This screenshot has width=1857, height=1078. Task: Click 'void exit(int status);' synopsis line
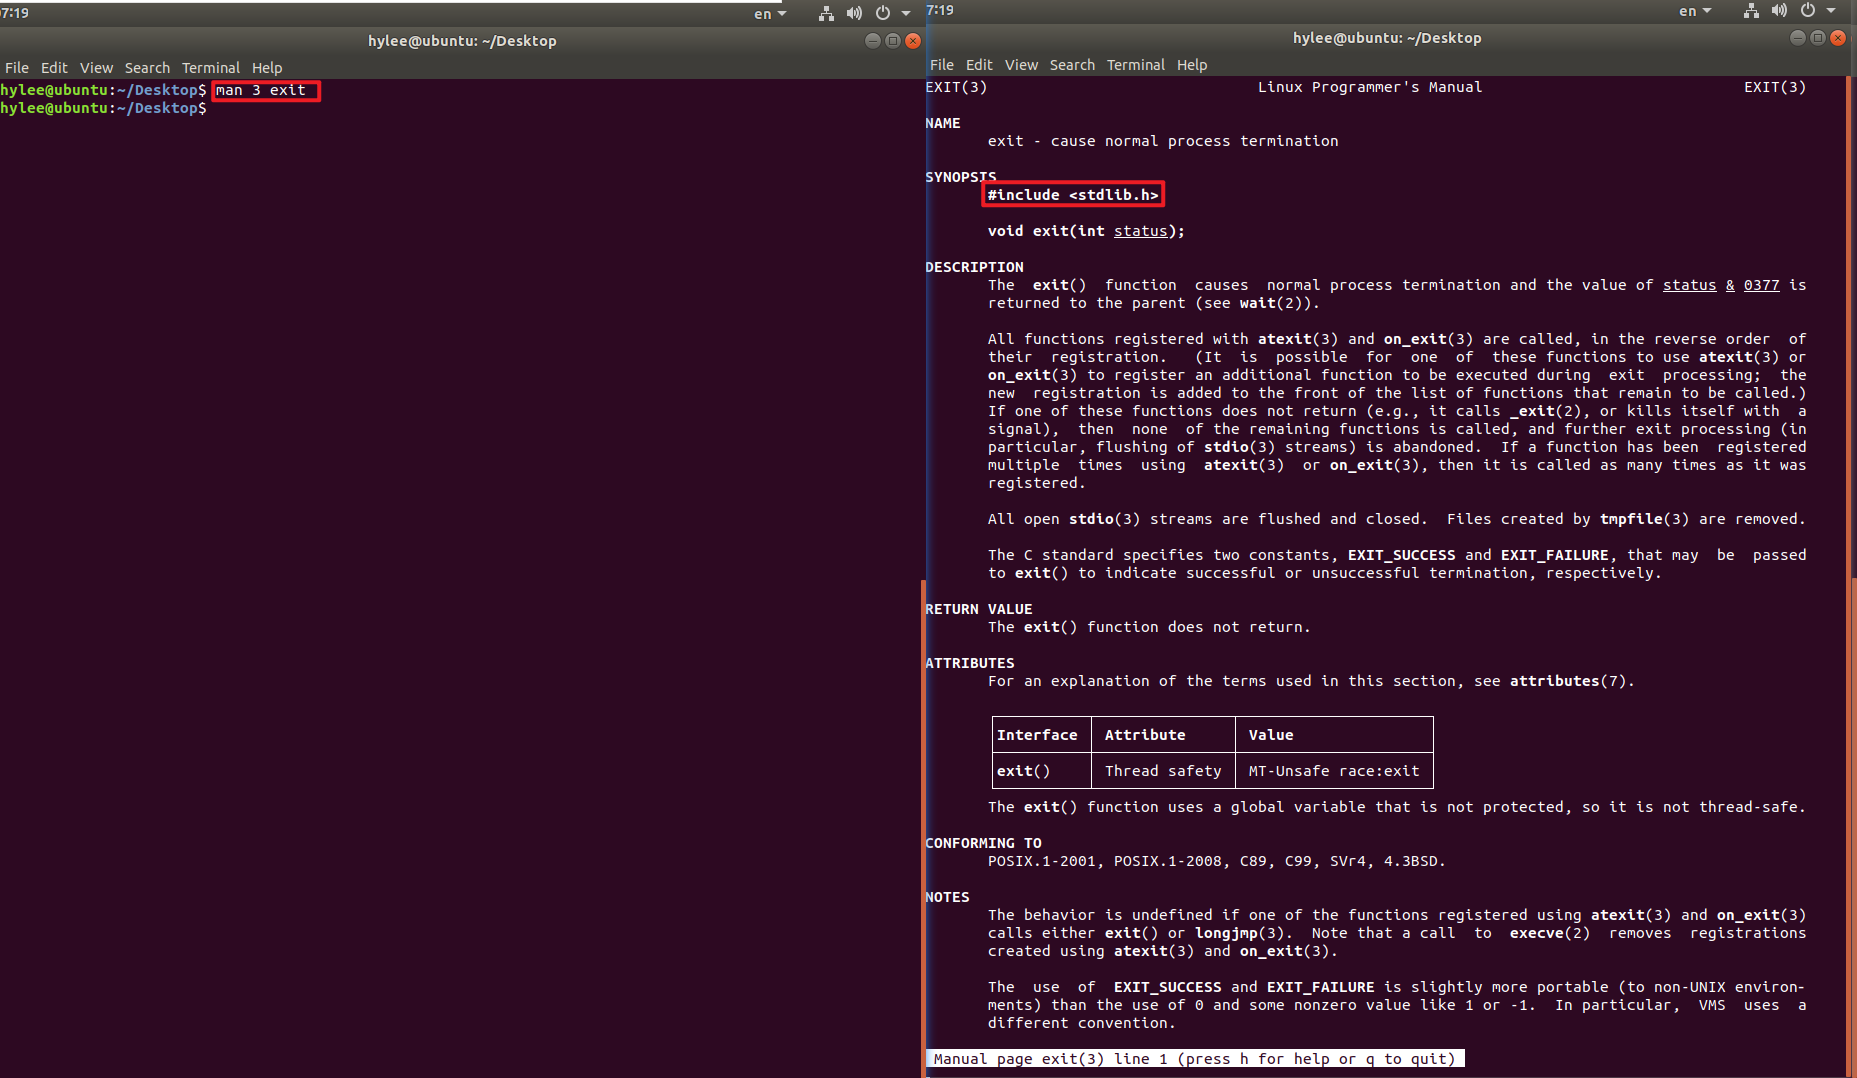(x=1086, y=231)
